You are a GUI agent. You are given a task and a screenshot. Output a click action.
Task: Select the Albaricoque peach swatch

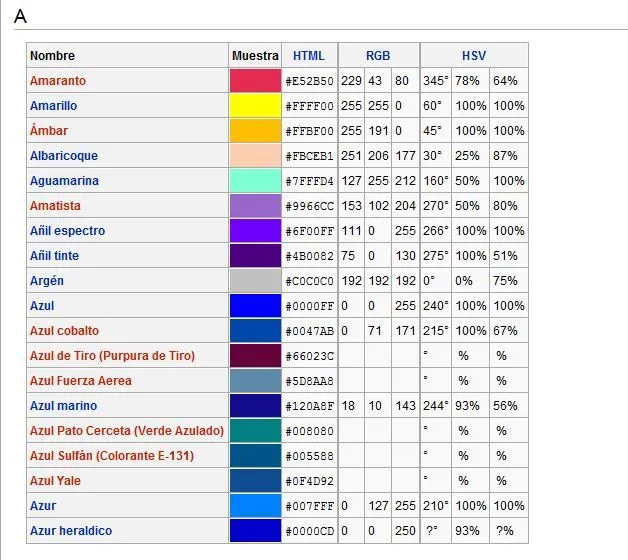[255, 156]
